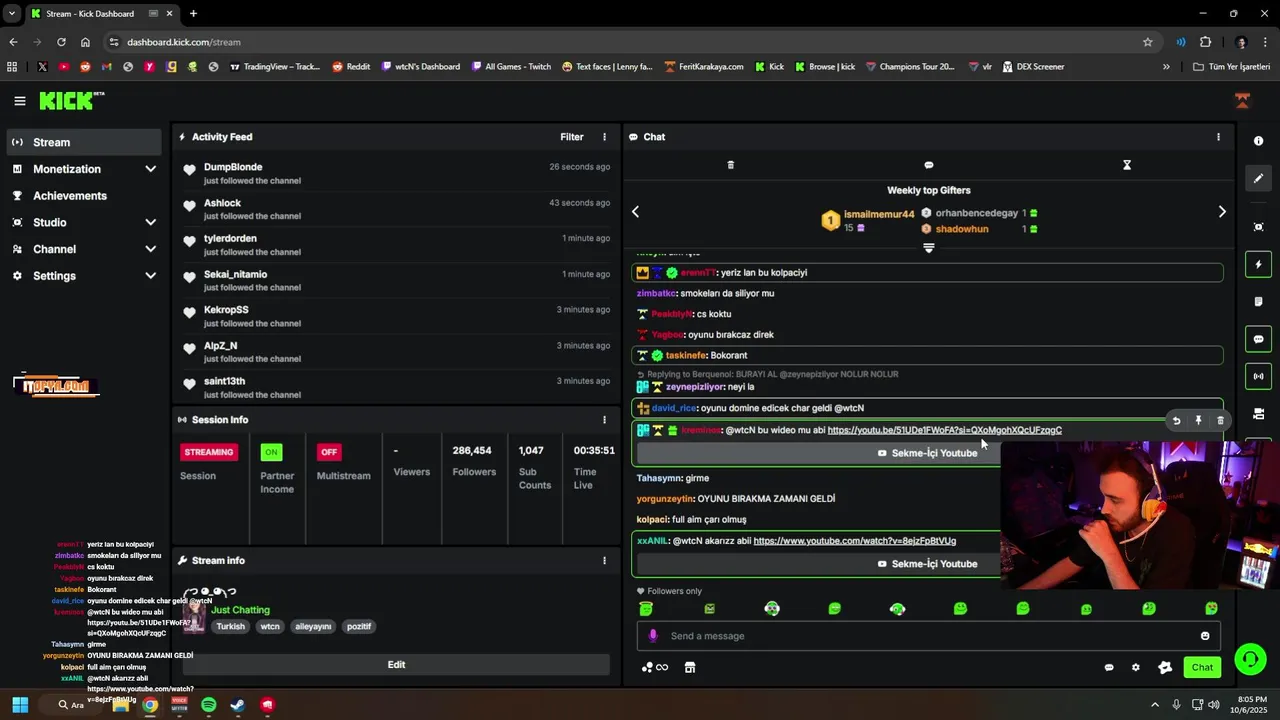
Task: Open Session Info three-dot options
Action: pyautogui.click(x=603, y=420)
